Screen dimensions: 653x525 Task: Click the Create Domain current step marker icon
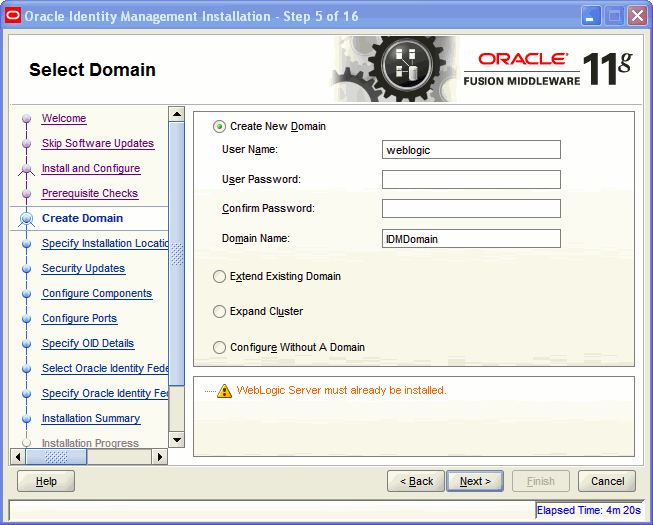pos(27,219)
